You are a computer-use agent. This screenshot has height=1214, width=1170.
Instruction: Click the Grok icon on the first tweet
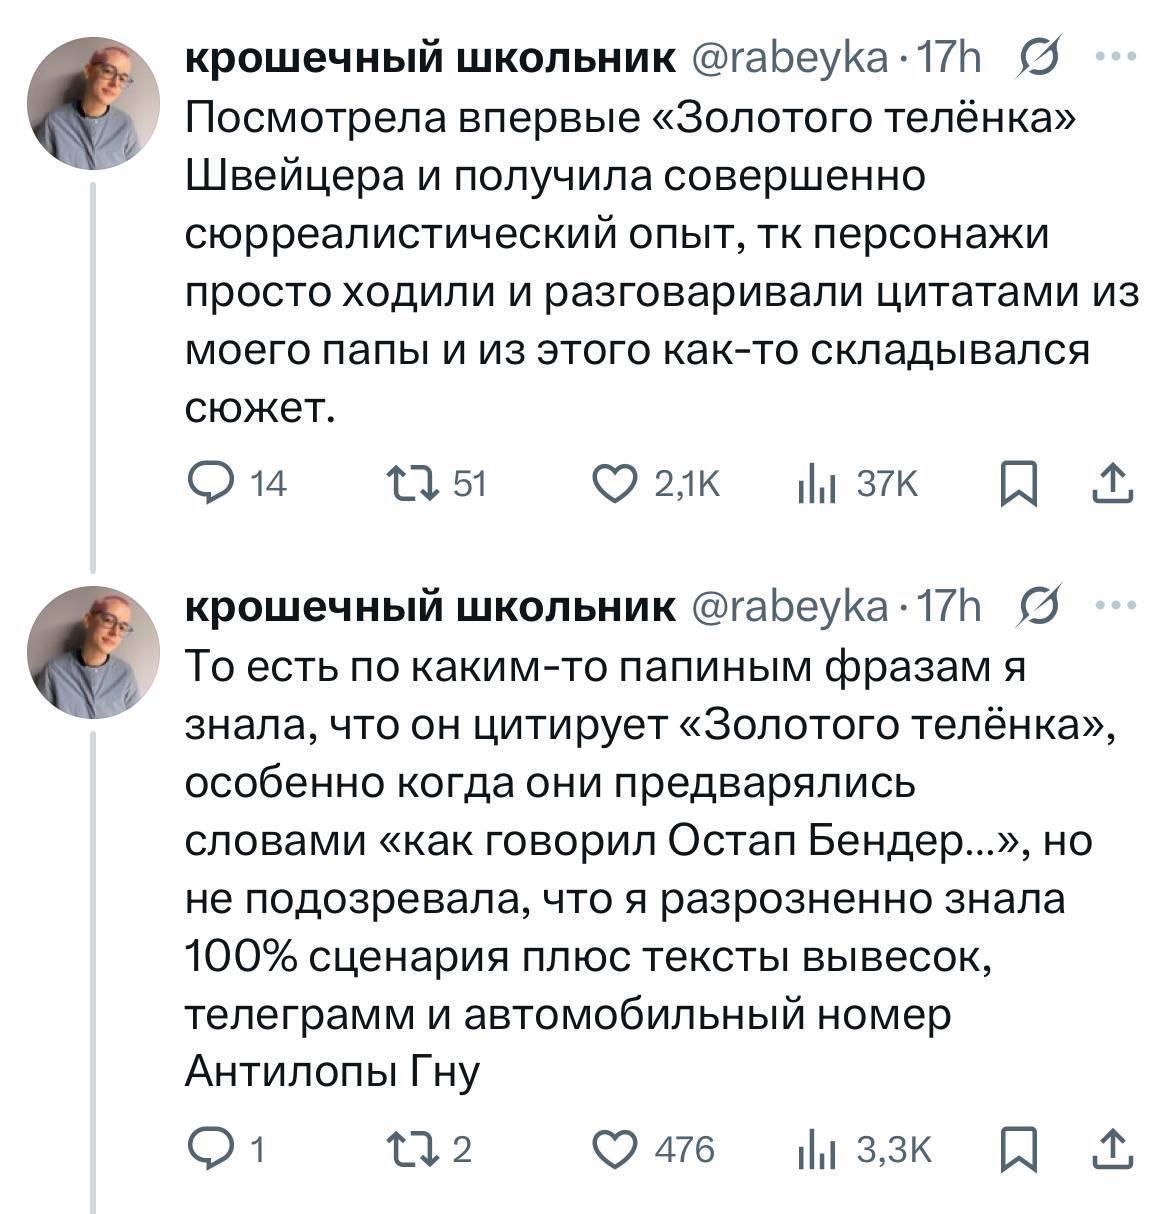1037,59
